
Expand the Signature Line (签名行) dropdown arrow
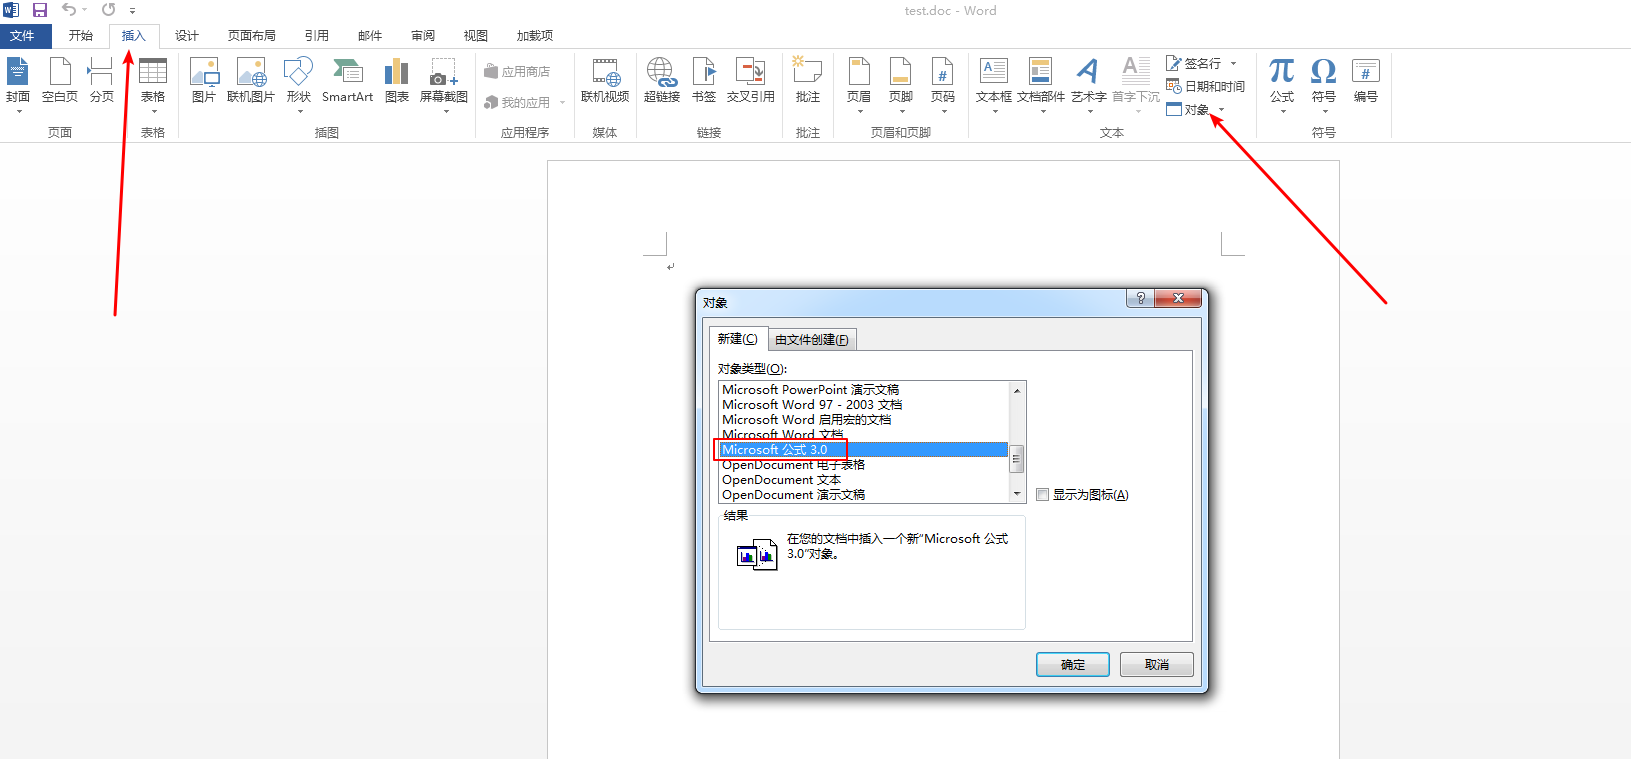(x=1234, y=63)
